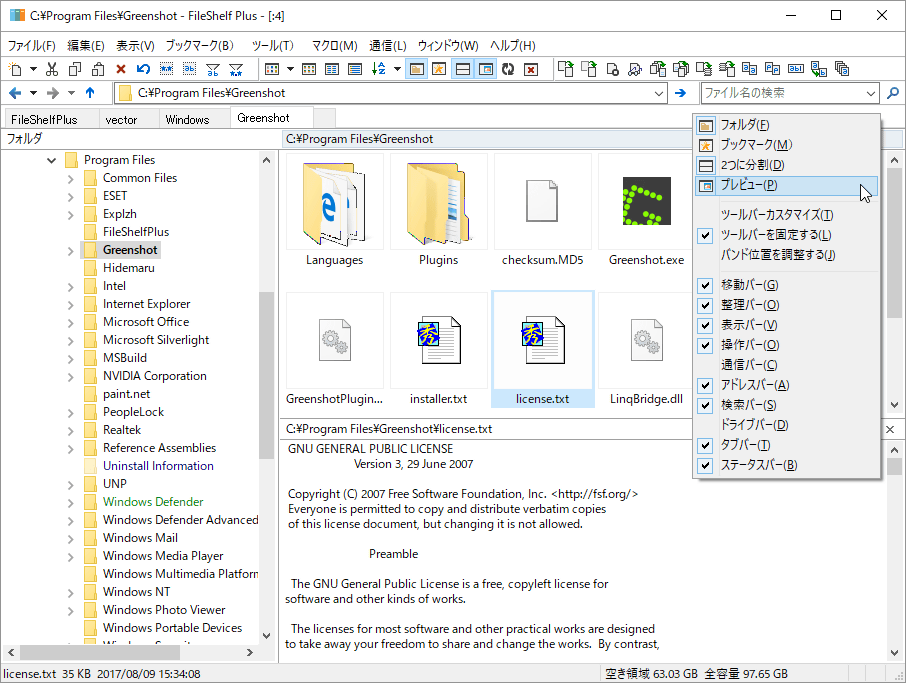Toggle the bookmark star pane icon
Viewport: 906px width, 683px height.
click(x=439, y=69)
